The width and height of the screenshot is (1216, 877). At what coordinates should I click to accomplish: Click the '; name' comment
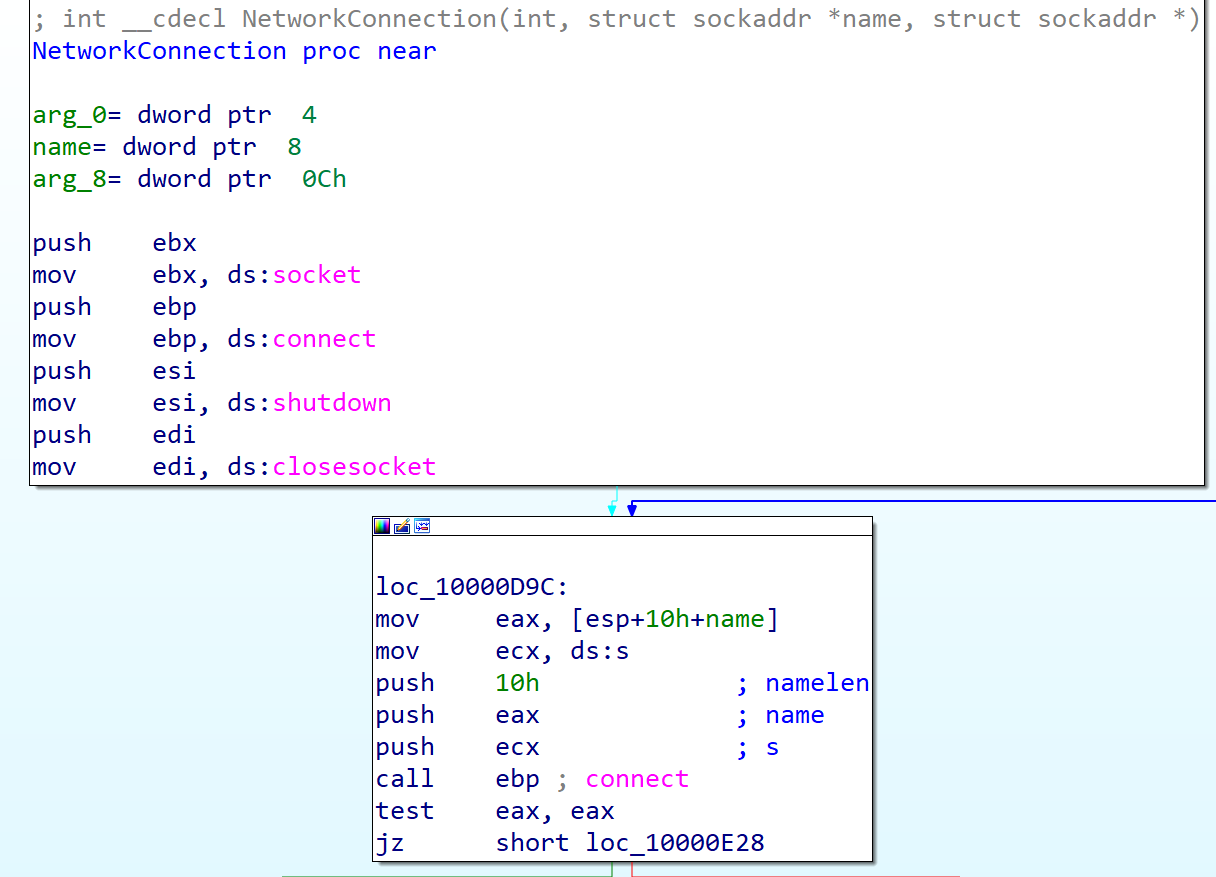780,715
